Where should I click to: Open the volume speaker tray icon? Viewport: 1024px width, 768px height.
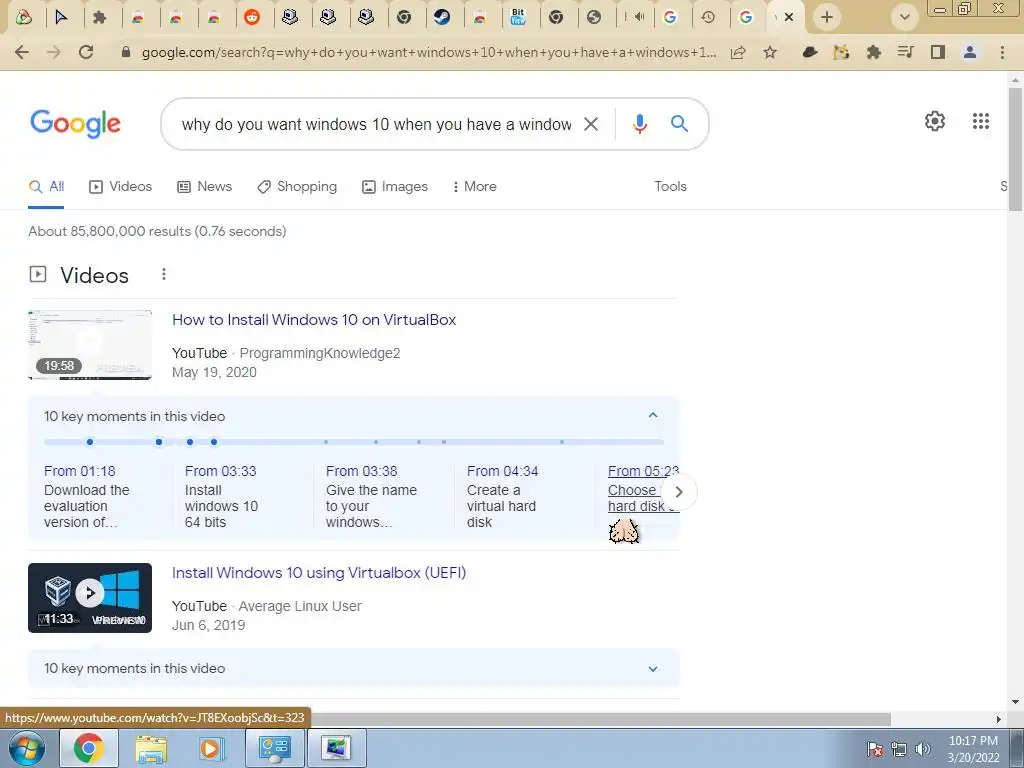923,749
